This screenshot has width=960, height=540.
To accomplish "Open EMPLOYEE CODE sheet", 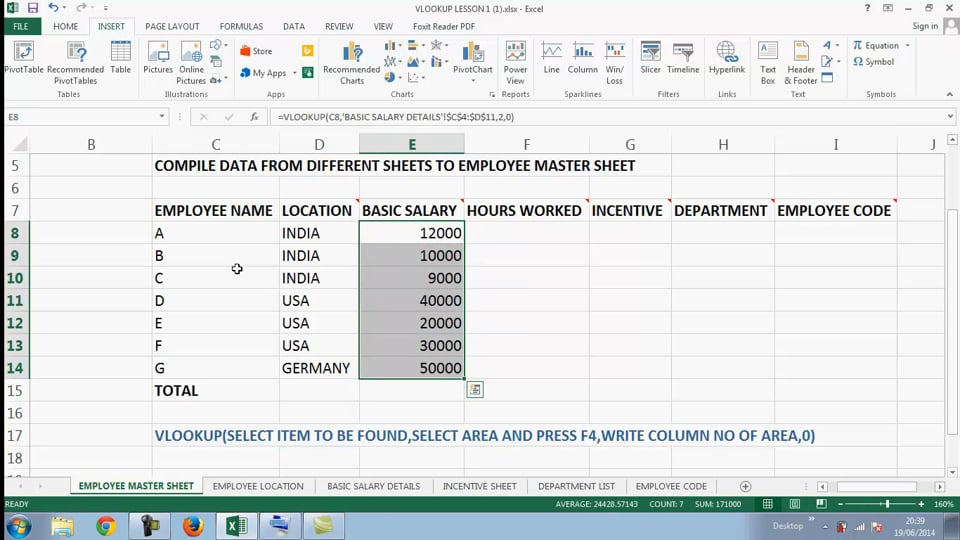I will 671,486.
